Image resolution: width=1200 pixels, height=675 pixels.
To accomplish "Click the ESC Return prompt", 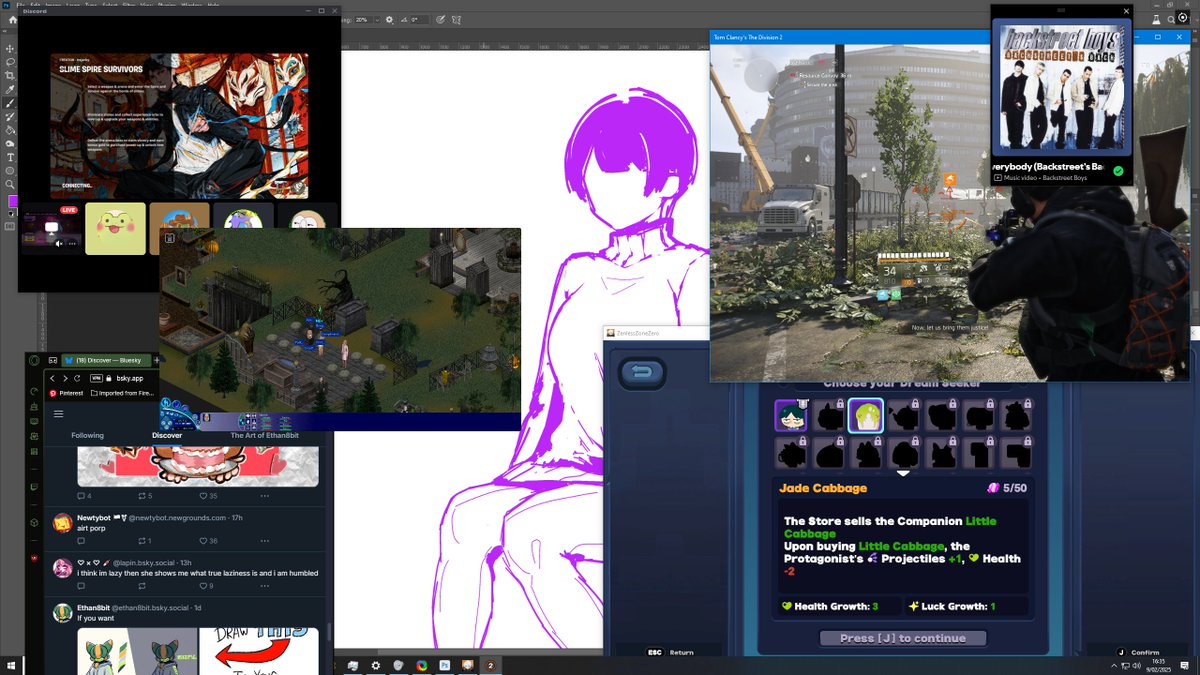I will 670,652.
